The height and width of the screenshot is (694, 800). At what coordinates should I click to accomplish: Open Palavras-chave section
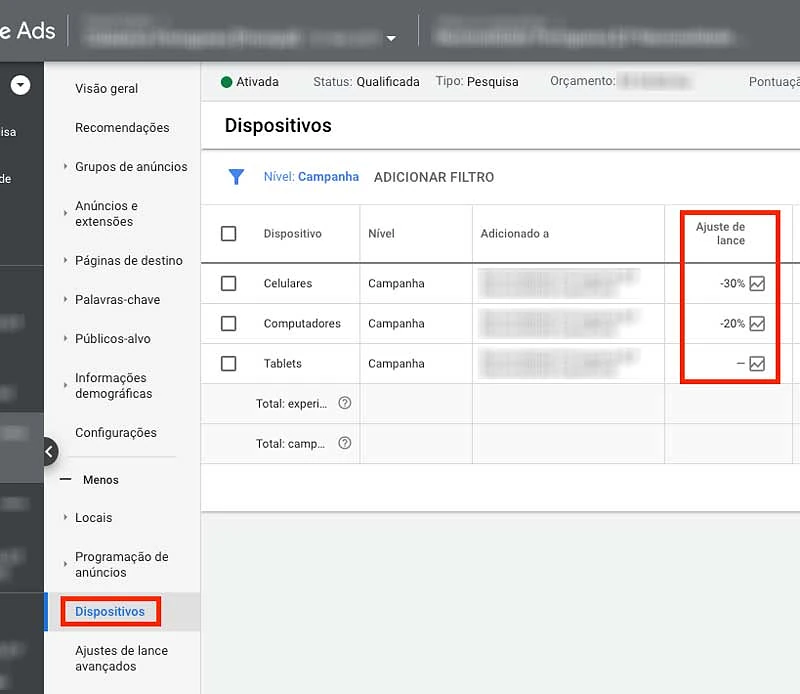(117, 300)
